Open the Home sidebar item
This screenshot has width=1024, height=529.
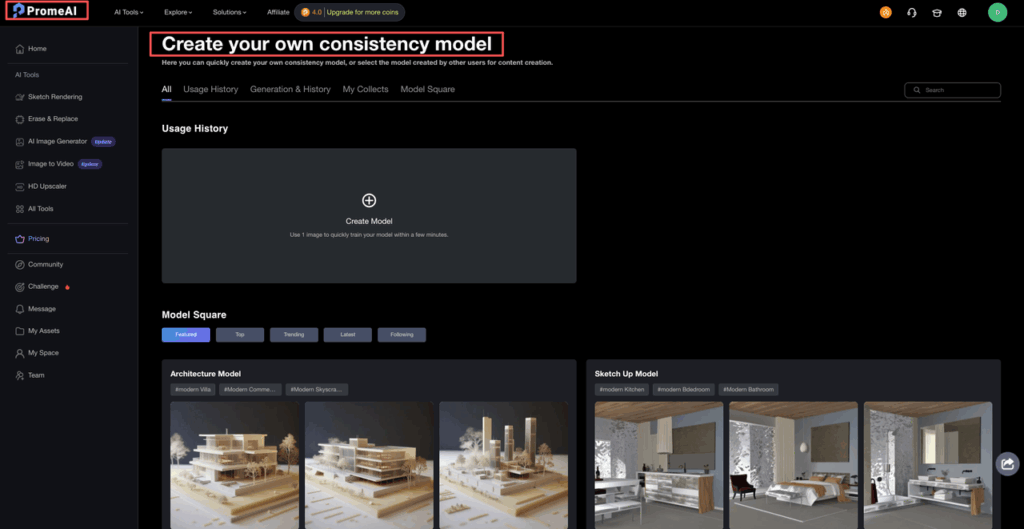(x=31, y=49)
